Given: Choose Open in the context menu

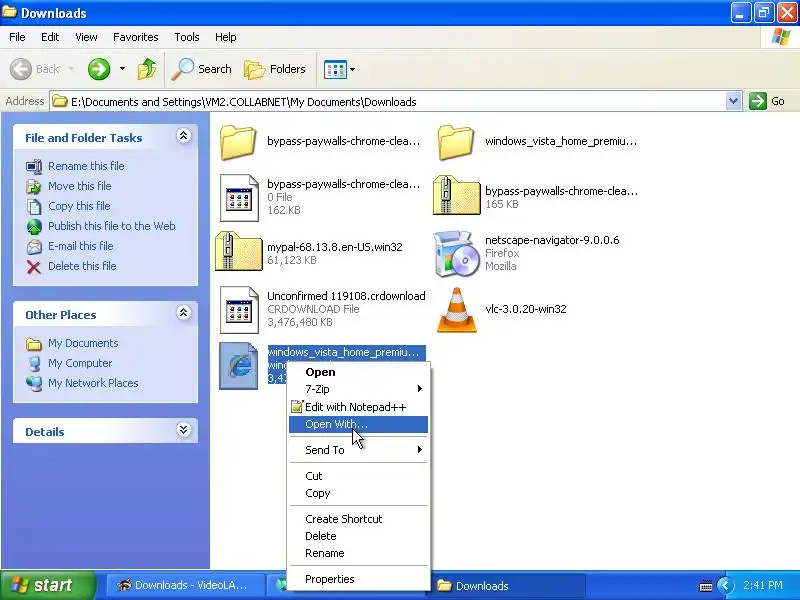Looking at the screenshot, I should [358, 372].
